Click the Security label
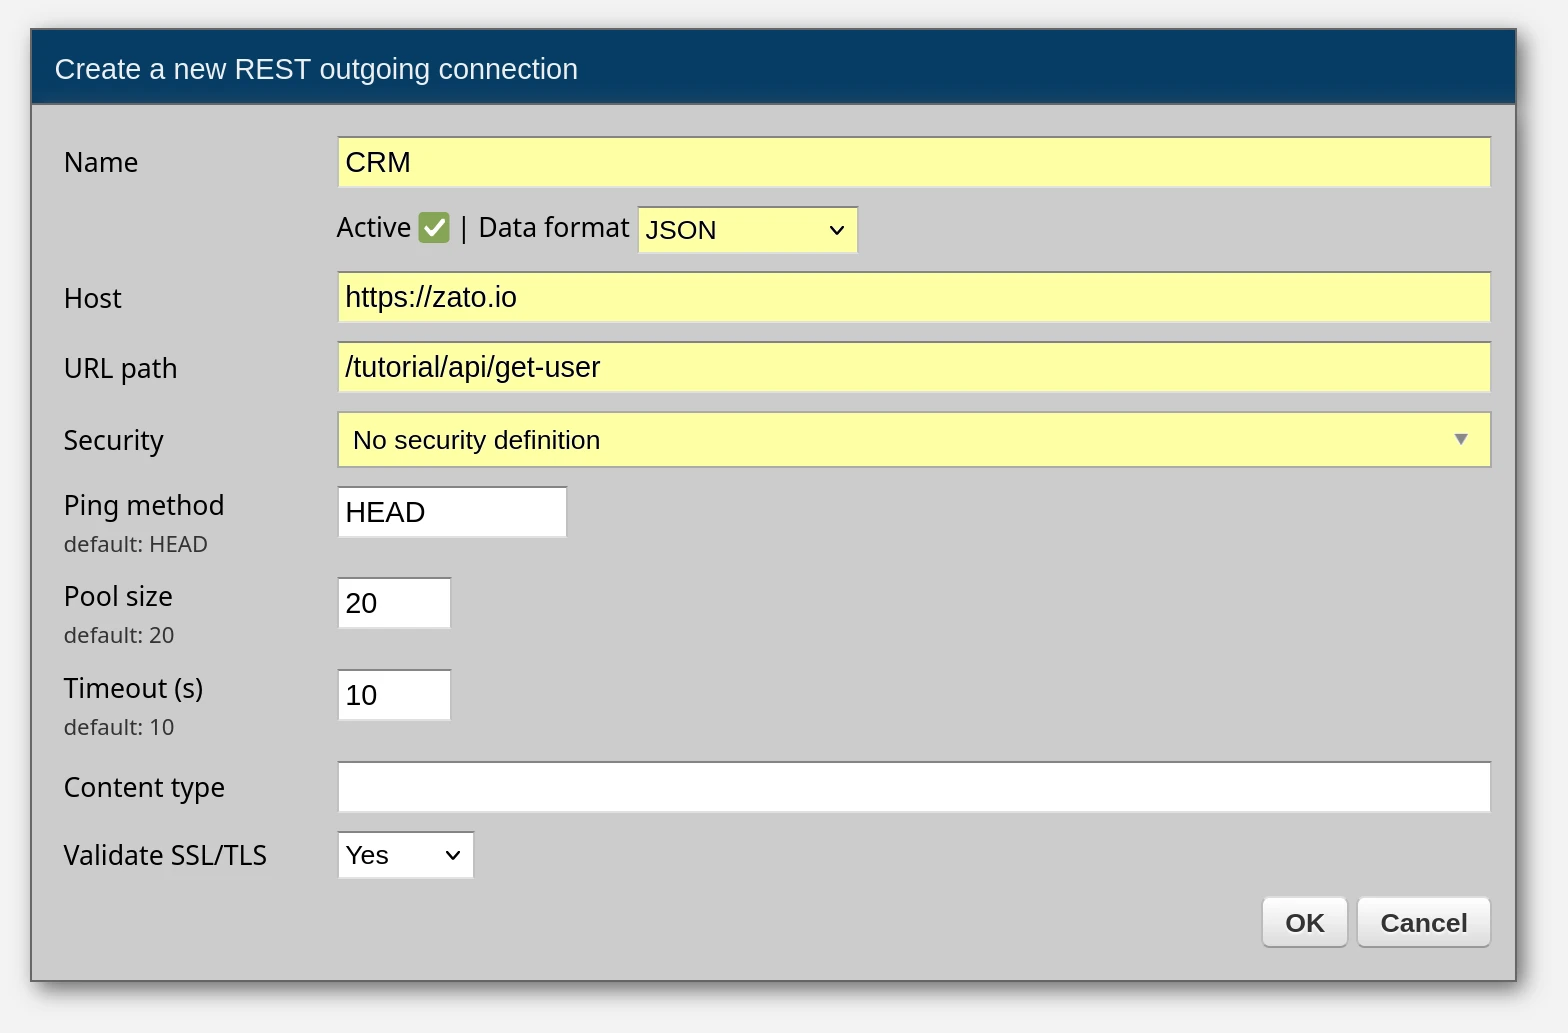 [113, 440]
